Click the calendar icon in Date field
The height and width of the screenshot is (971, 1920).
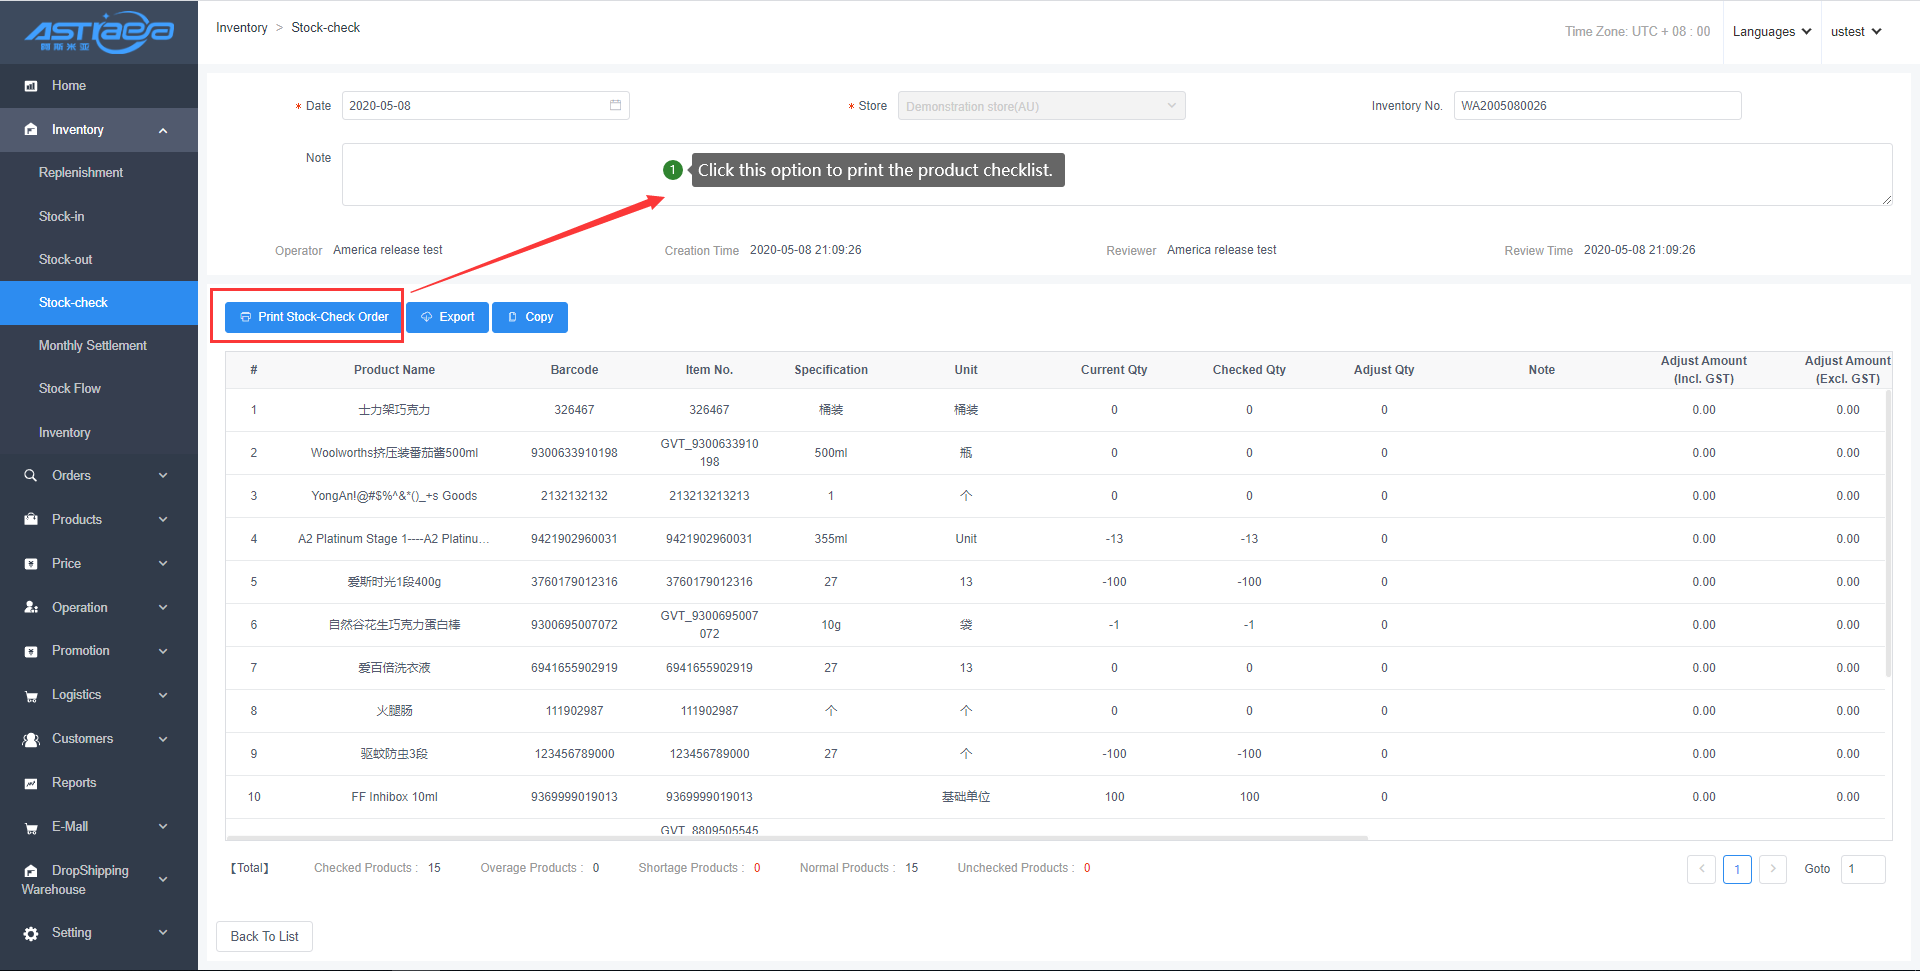point(615,105)
